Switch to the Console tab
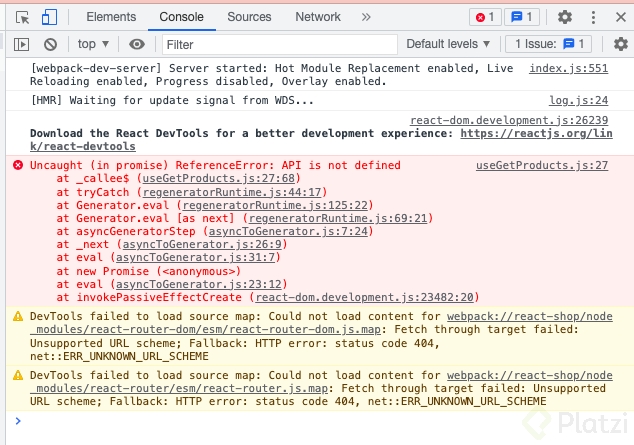The image size is (634, 445). [x=182, y=17]
